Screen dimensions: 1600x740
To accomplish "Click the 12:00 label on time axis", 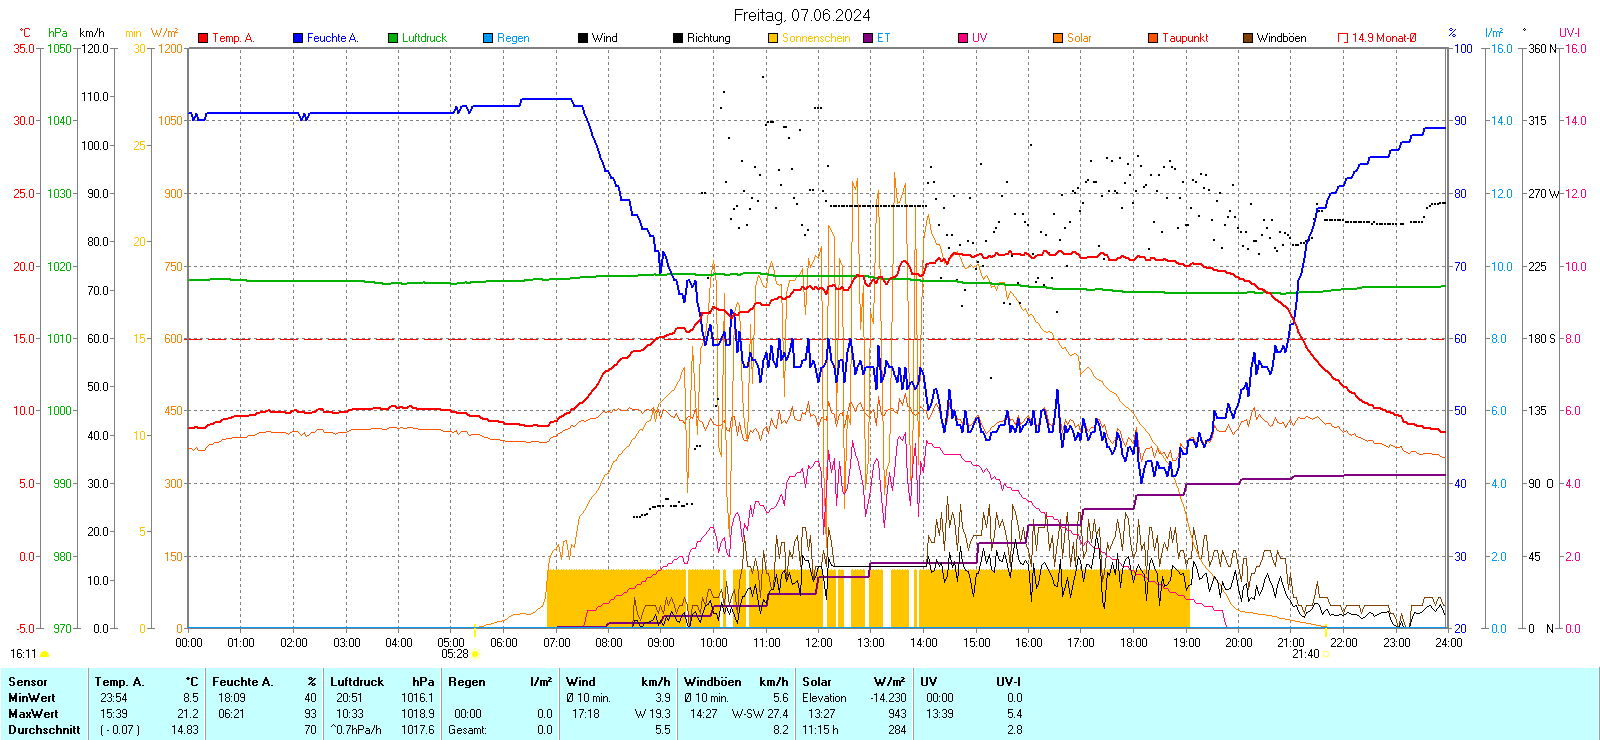I will point(819,643).
